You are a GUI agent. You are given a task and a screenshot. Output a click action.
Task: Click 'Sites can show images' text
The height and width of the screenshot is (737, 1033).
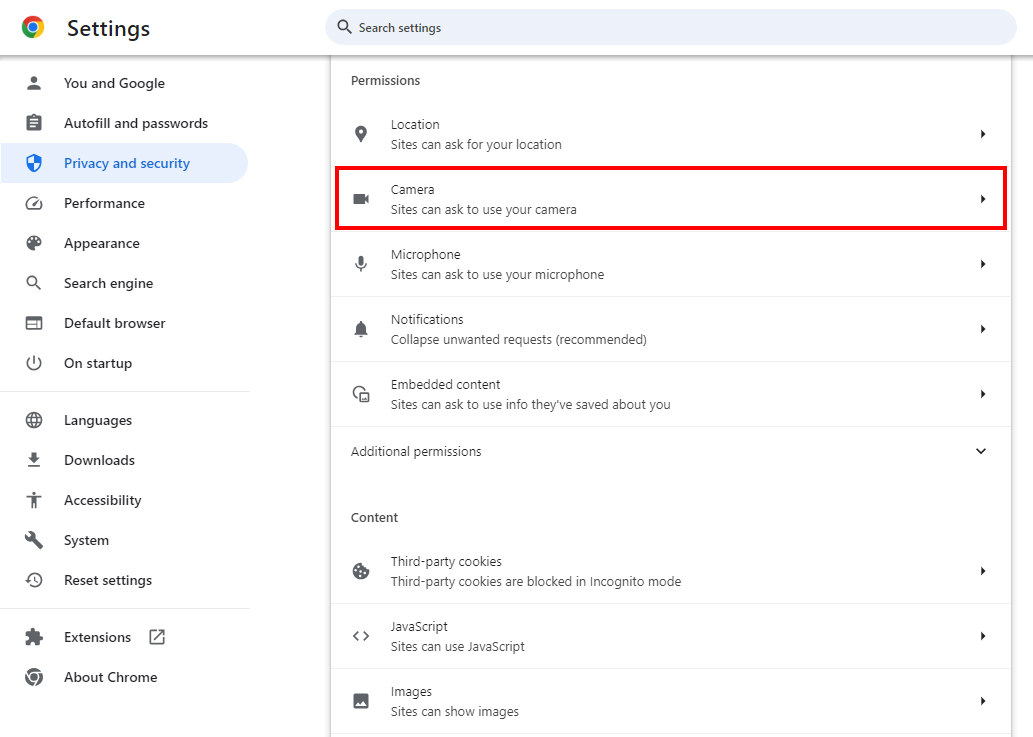[455, 712]
